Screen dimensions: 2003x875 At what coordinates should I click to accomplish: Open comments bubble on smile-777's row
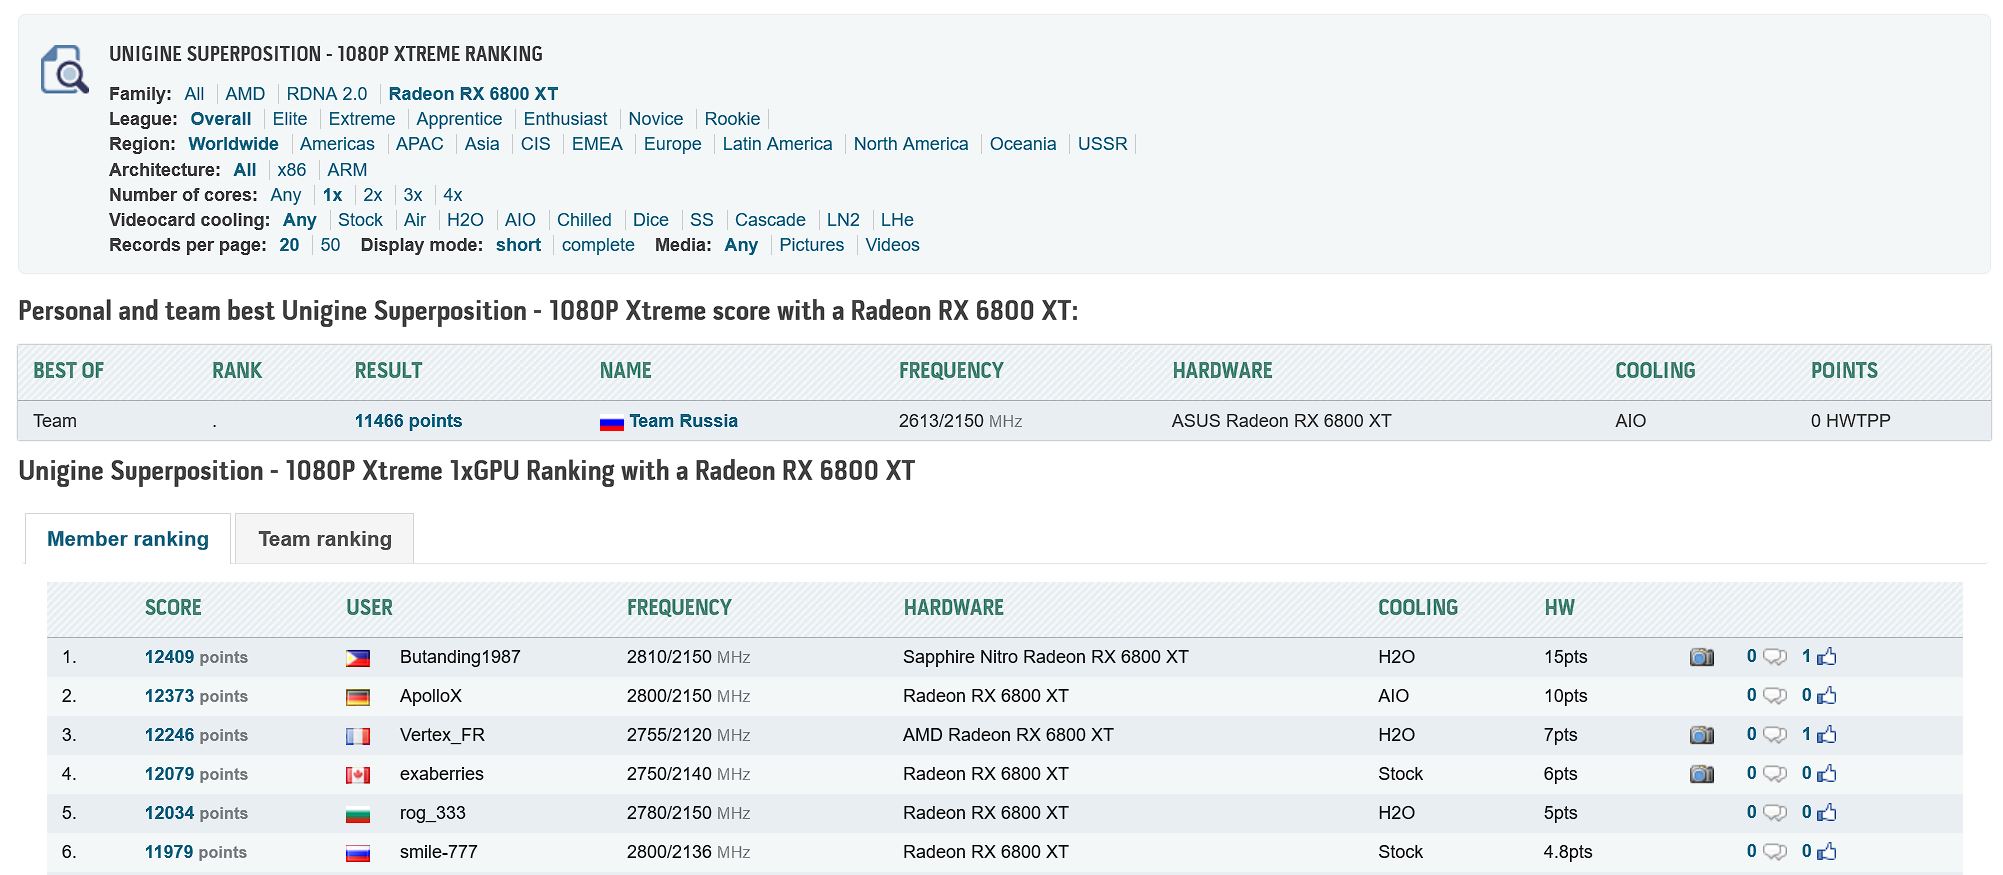coord(1775,852)
